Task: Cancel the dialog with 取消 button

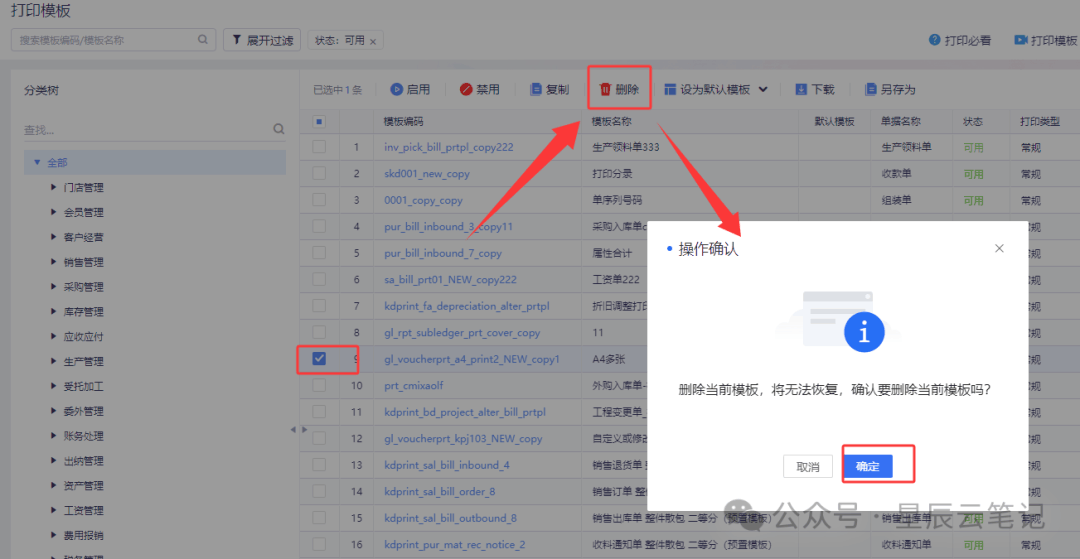Action: (x=807, y=466)
